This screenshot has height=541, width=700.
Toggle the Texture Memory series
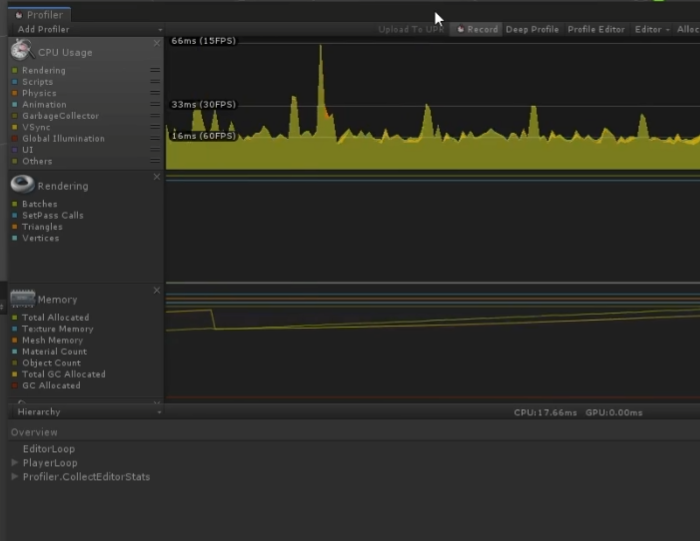pos(15,329)
